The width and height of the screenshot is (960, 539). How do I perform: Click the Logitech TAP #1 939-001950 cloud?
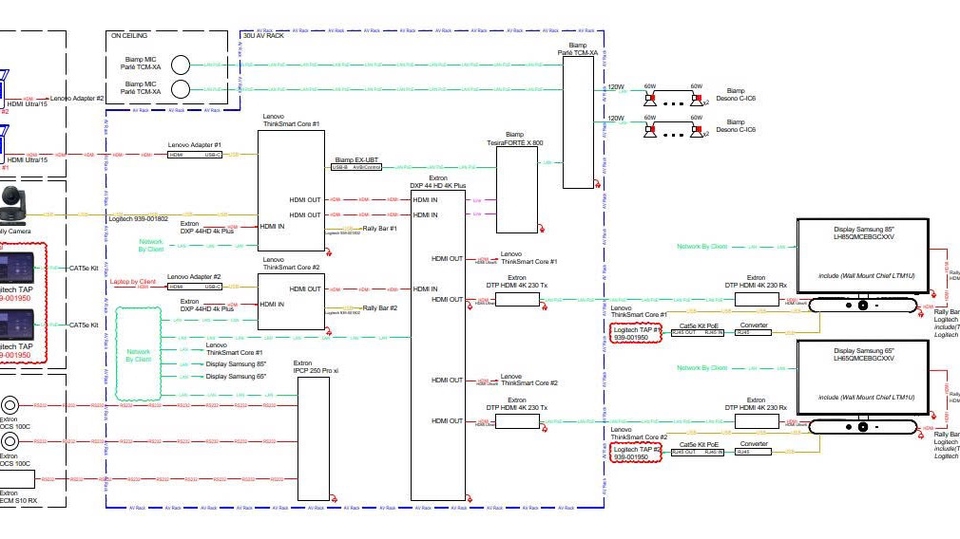[x=636, y=333]
